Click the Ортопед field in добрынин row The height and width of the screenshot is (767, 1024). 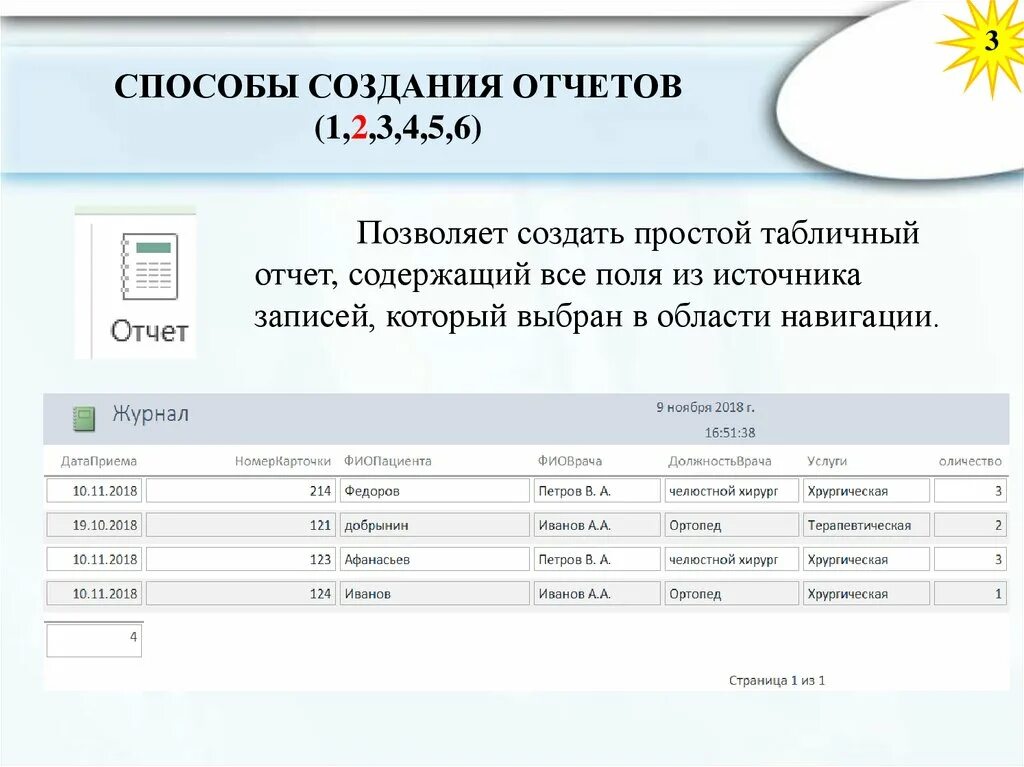(x=731, y=525)
